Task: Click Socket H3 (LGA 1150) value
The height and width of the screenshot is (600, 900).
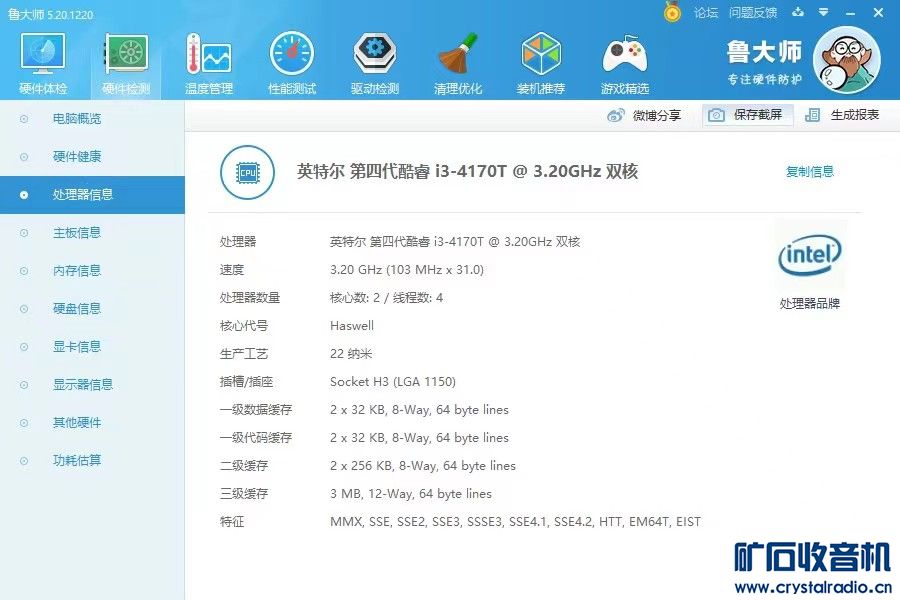Action: [393, 382]
